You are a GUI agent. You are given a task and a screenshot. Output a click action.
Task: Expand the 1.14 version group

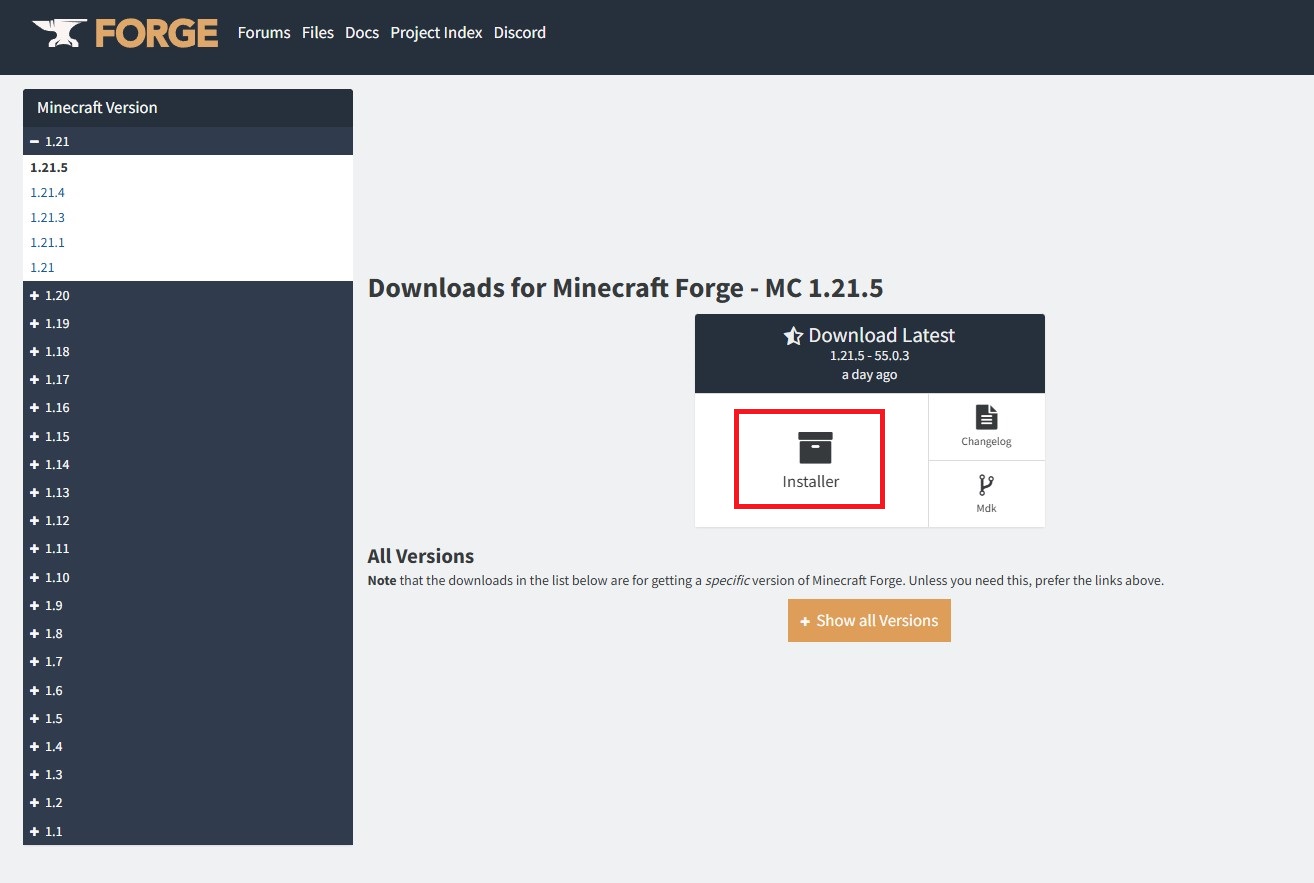pyautogui.click(x=188, y=464)
